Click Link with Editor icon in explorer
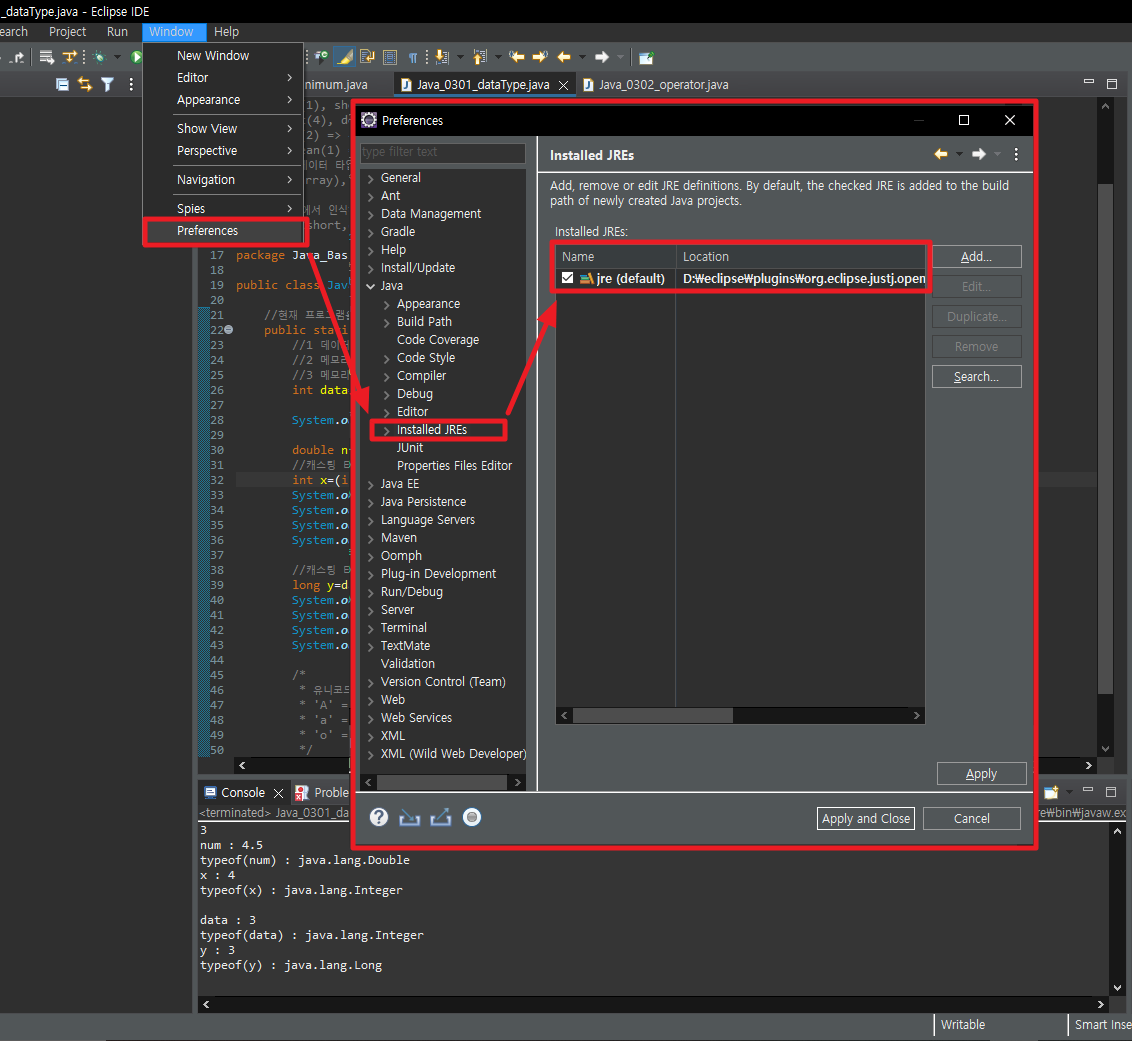 [85, 84]
